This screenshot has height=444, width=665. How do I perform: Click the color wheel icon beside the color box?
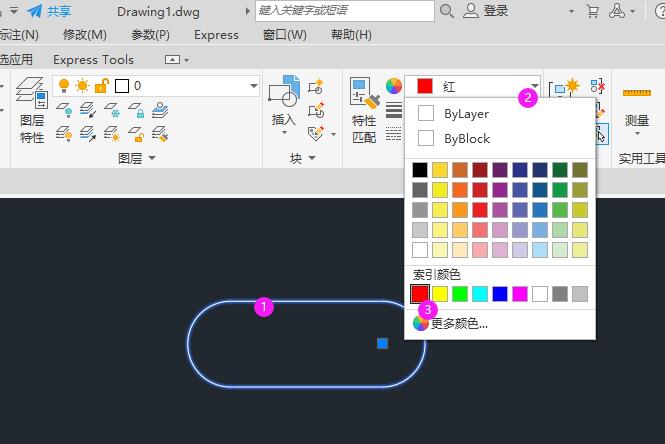tap(394, 86)
